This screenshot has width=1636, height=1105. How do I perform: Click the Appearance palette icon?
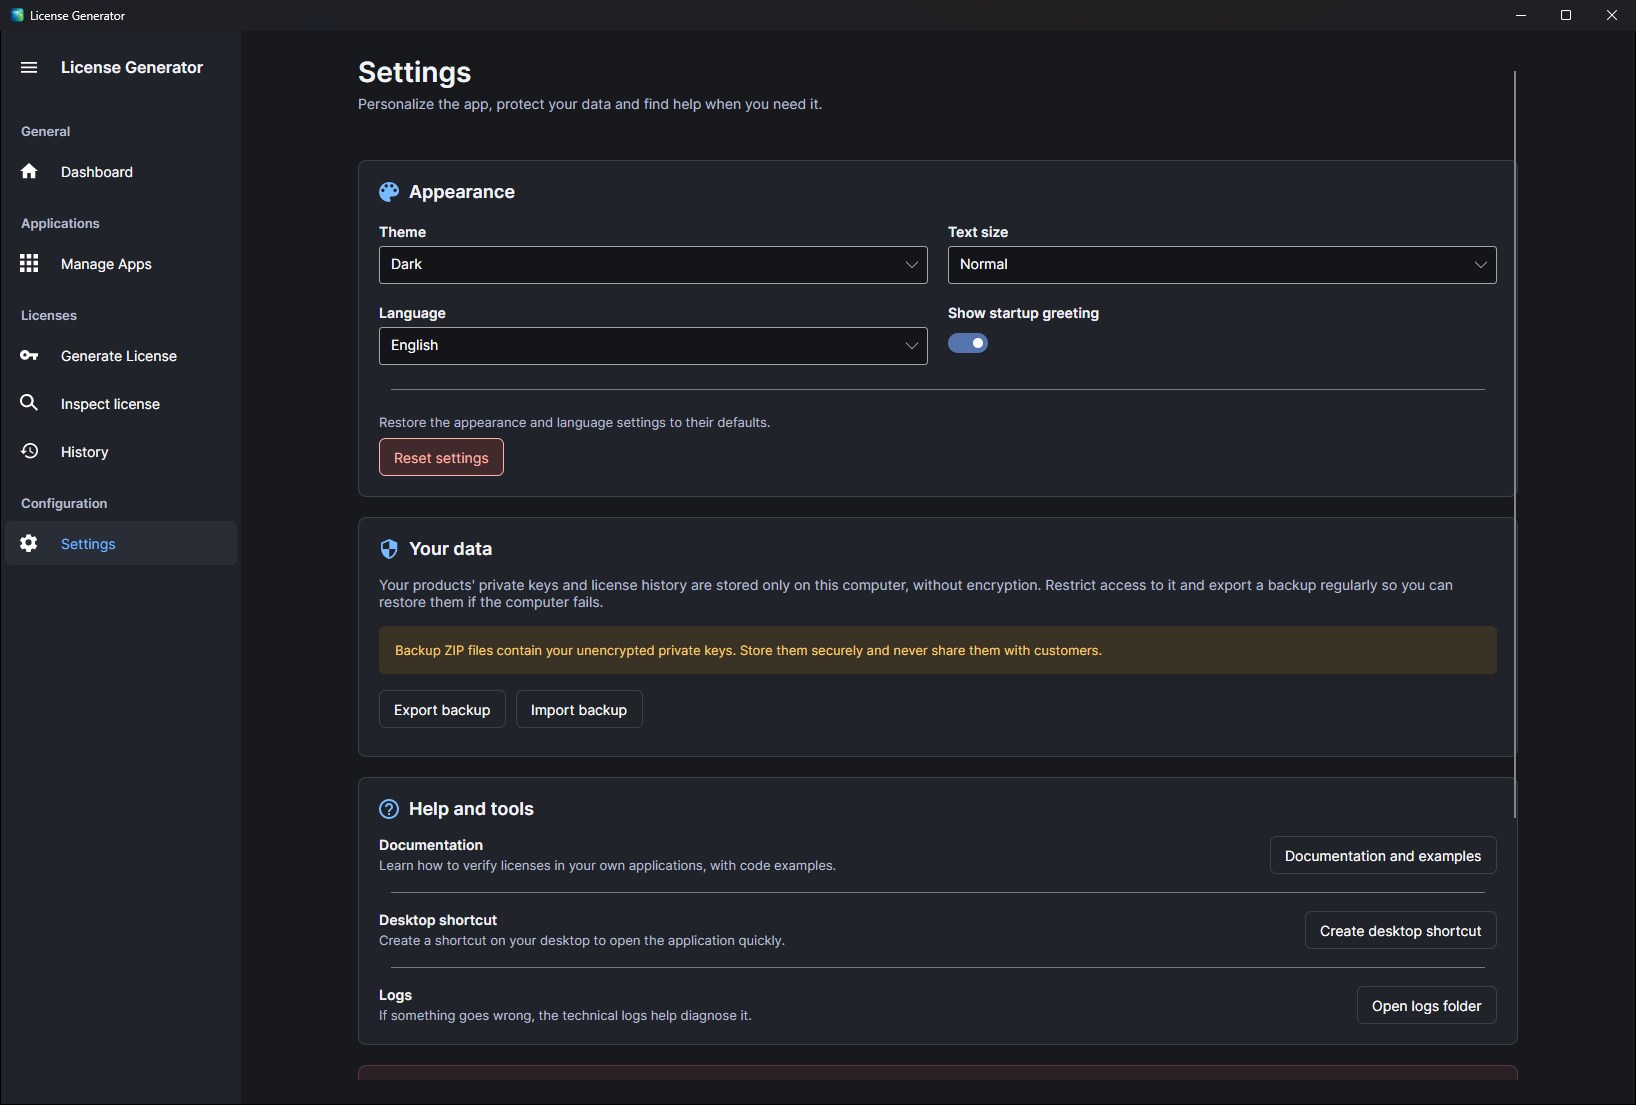pos(389,192)
